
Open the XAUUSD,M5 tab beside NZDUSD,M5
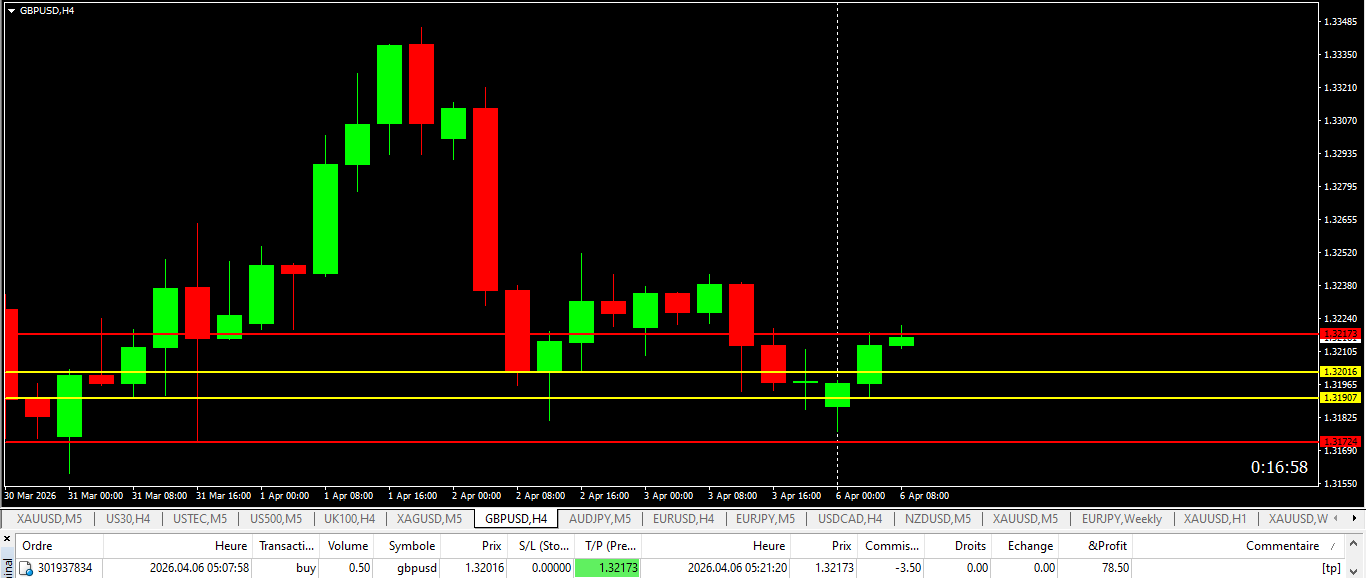click(1025, 519)
